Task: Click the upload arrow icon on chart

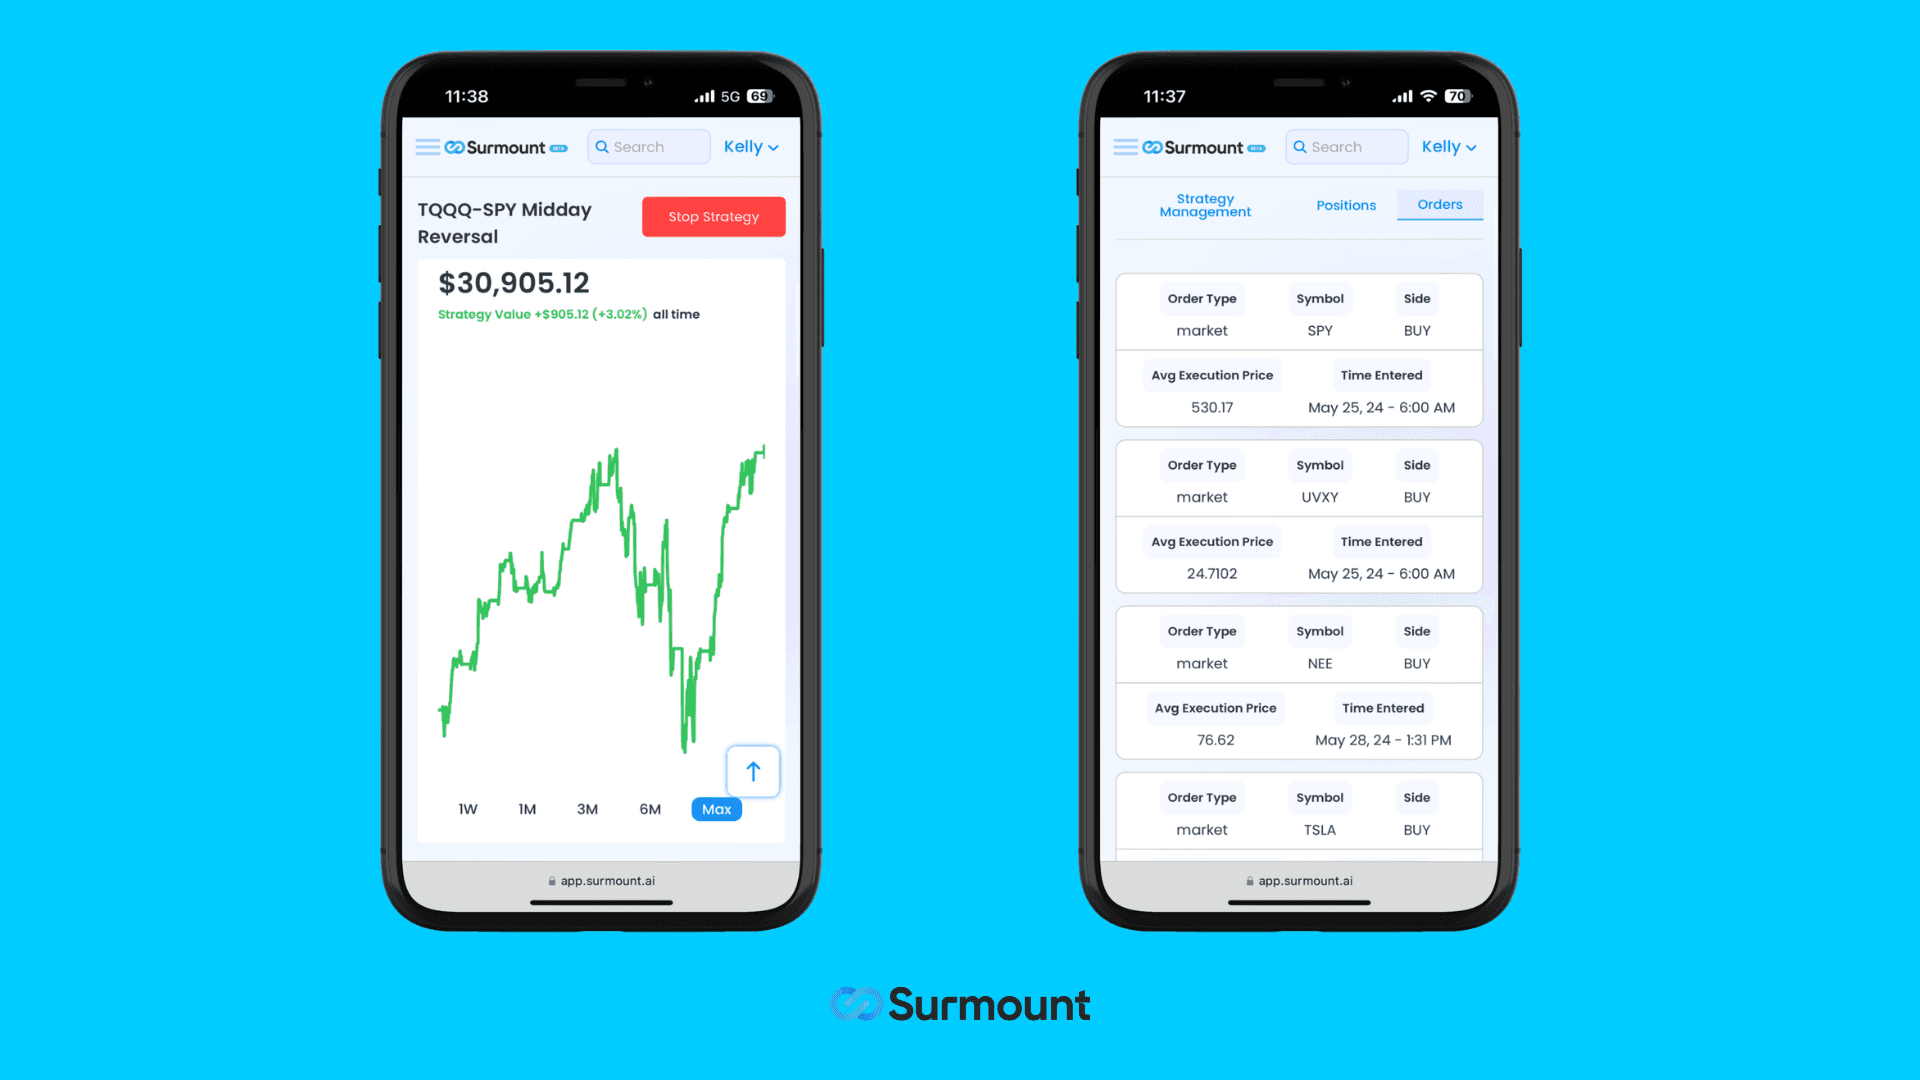Action: [752, 771]
